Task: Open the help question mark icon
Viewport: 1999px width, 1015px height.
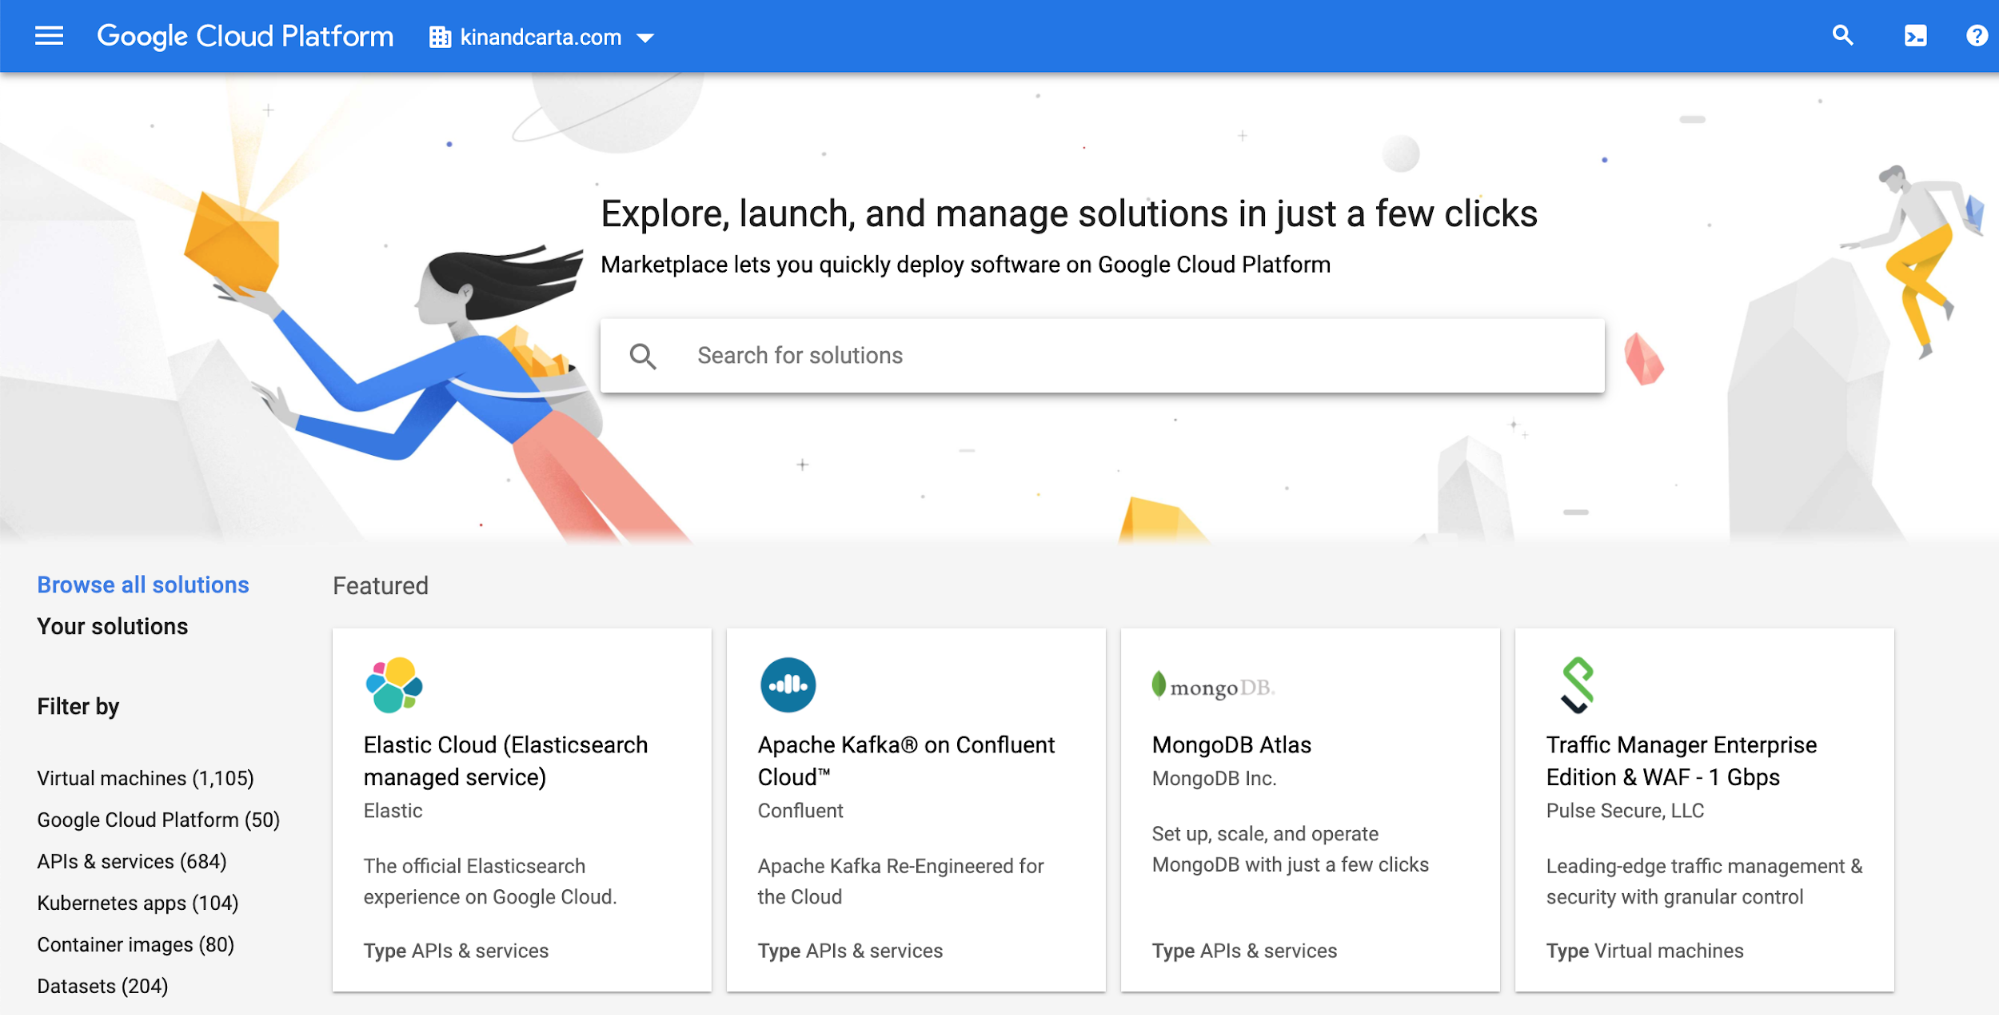Action: [x=1977, y=36]
